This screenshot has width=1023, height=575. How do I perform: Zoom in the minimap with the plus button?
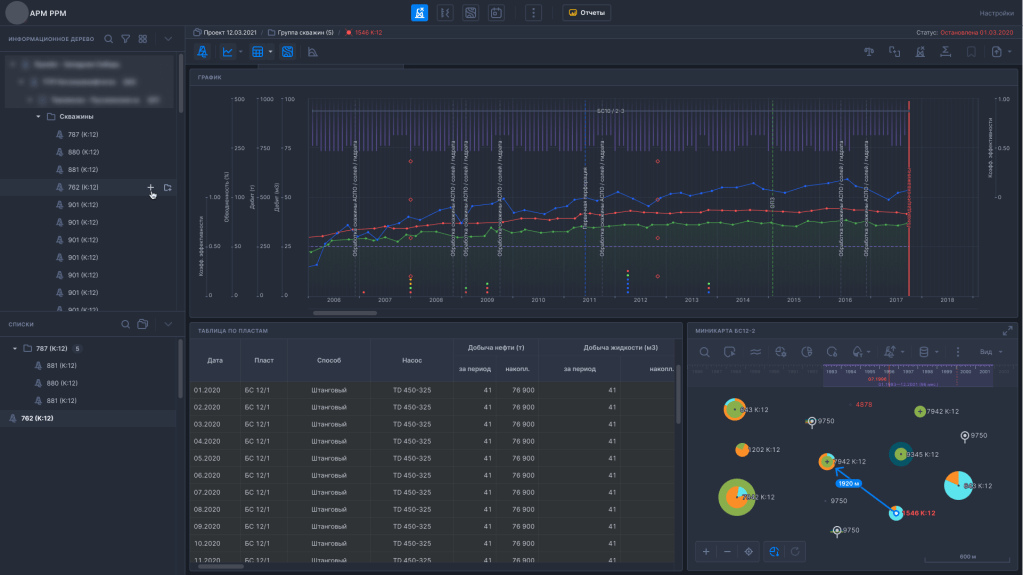pos(706,551)
